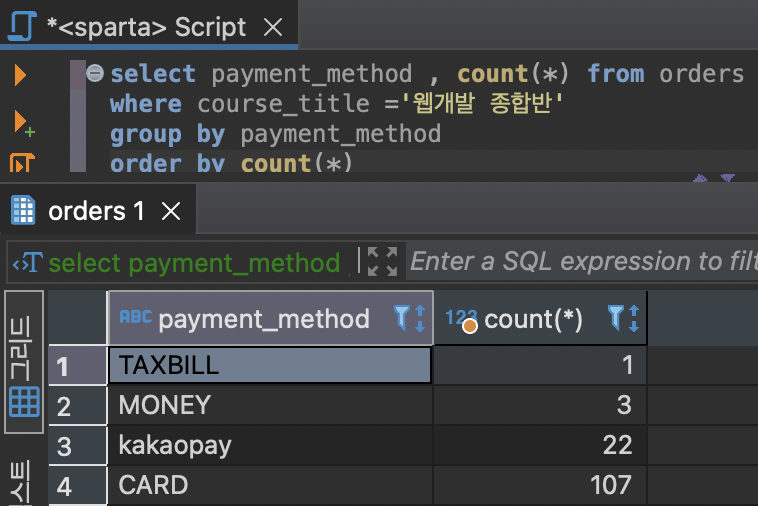Viewport: 758px width, 506px height.
Task: Run SQL statement in a new tab
Action: point(23,123)
